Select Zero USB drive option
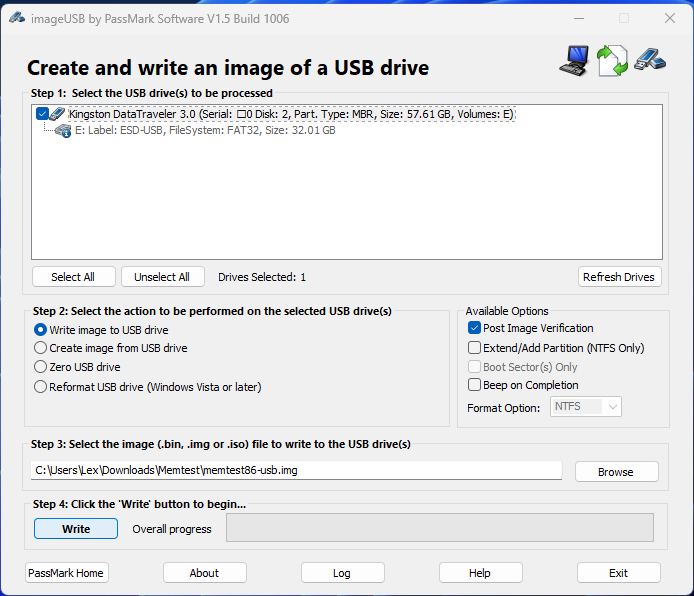 40,367
